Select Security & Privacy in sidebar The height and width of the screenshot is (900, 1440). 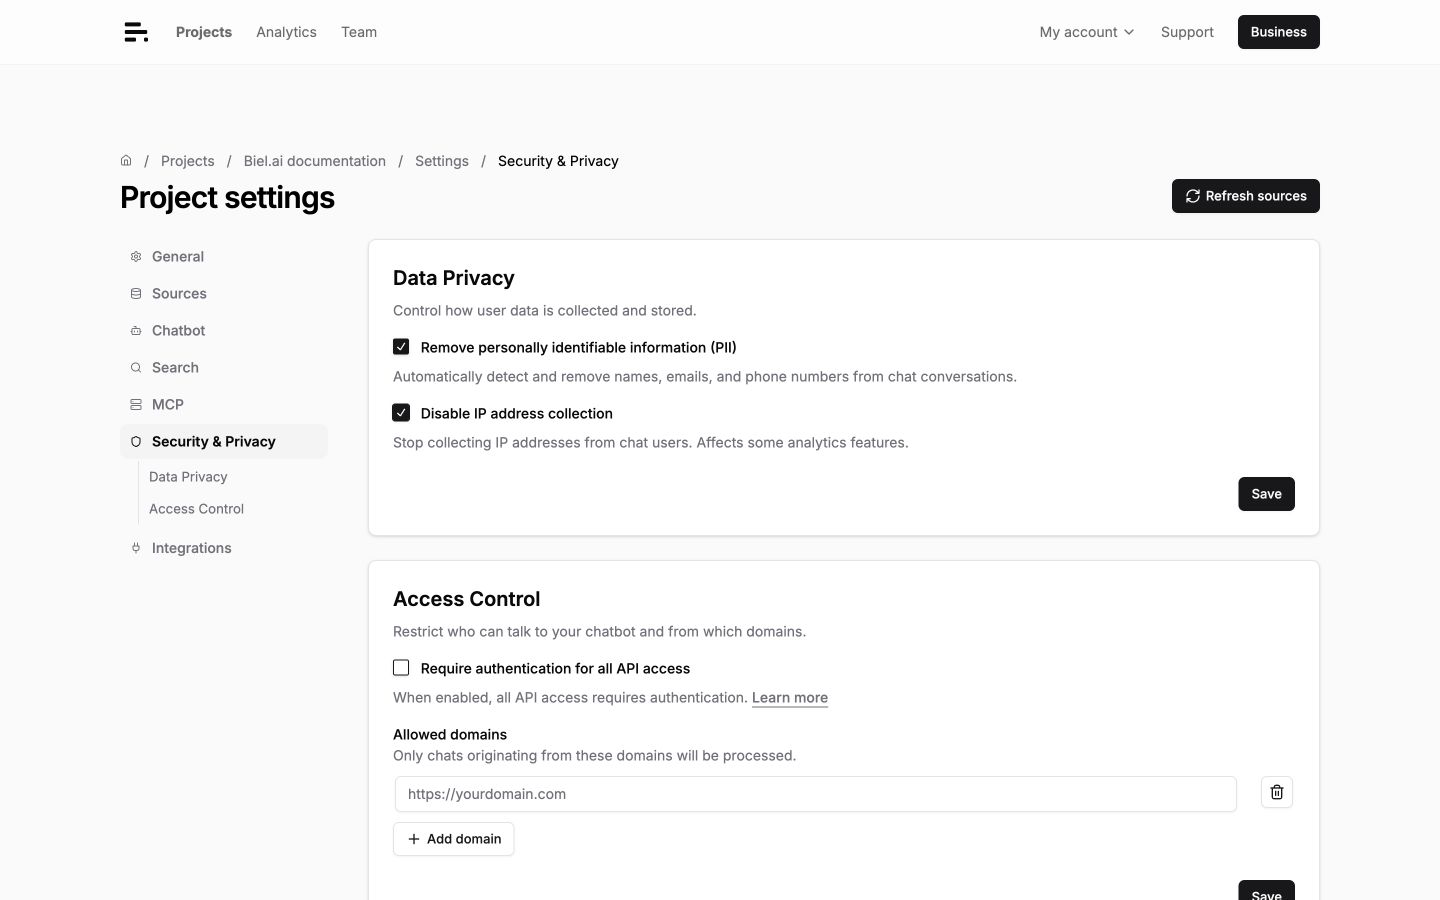point(224,442)
